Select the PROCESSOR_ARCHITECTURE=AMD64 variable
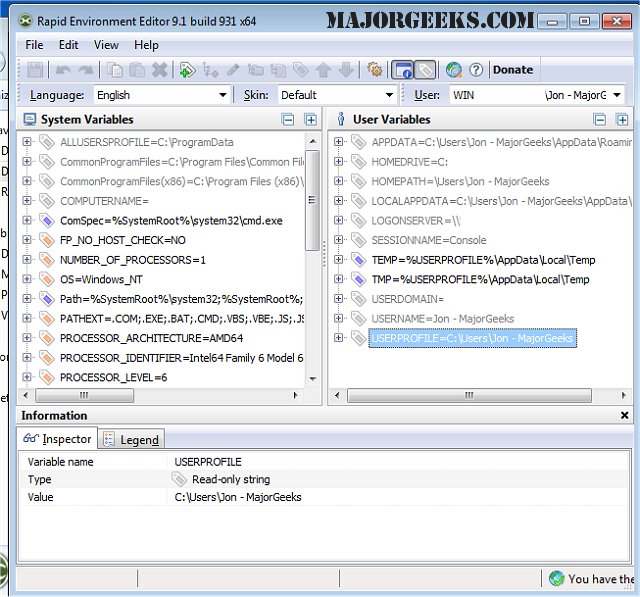640x597 pixels. click(x=151, y=338)
